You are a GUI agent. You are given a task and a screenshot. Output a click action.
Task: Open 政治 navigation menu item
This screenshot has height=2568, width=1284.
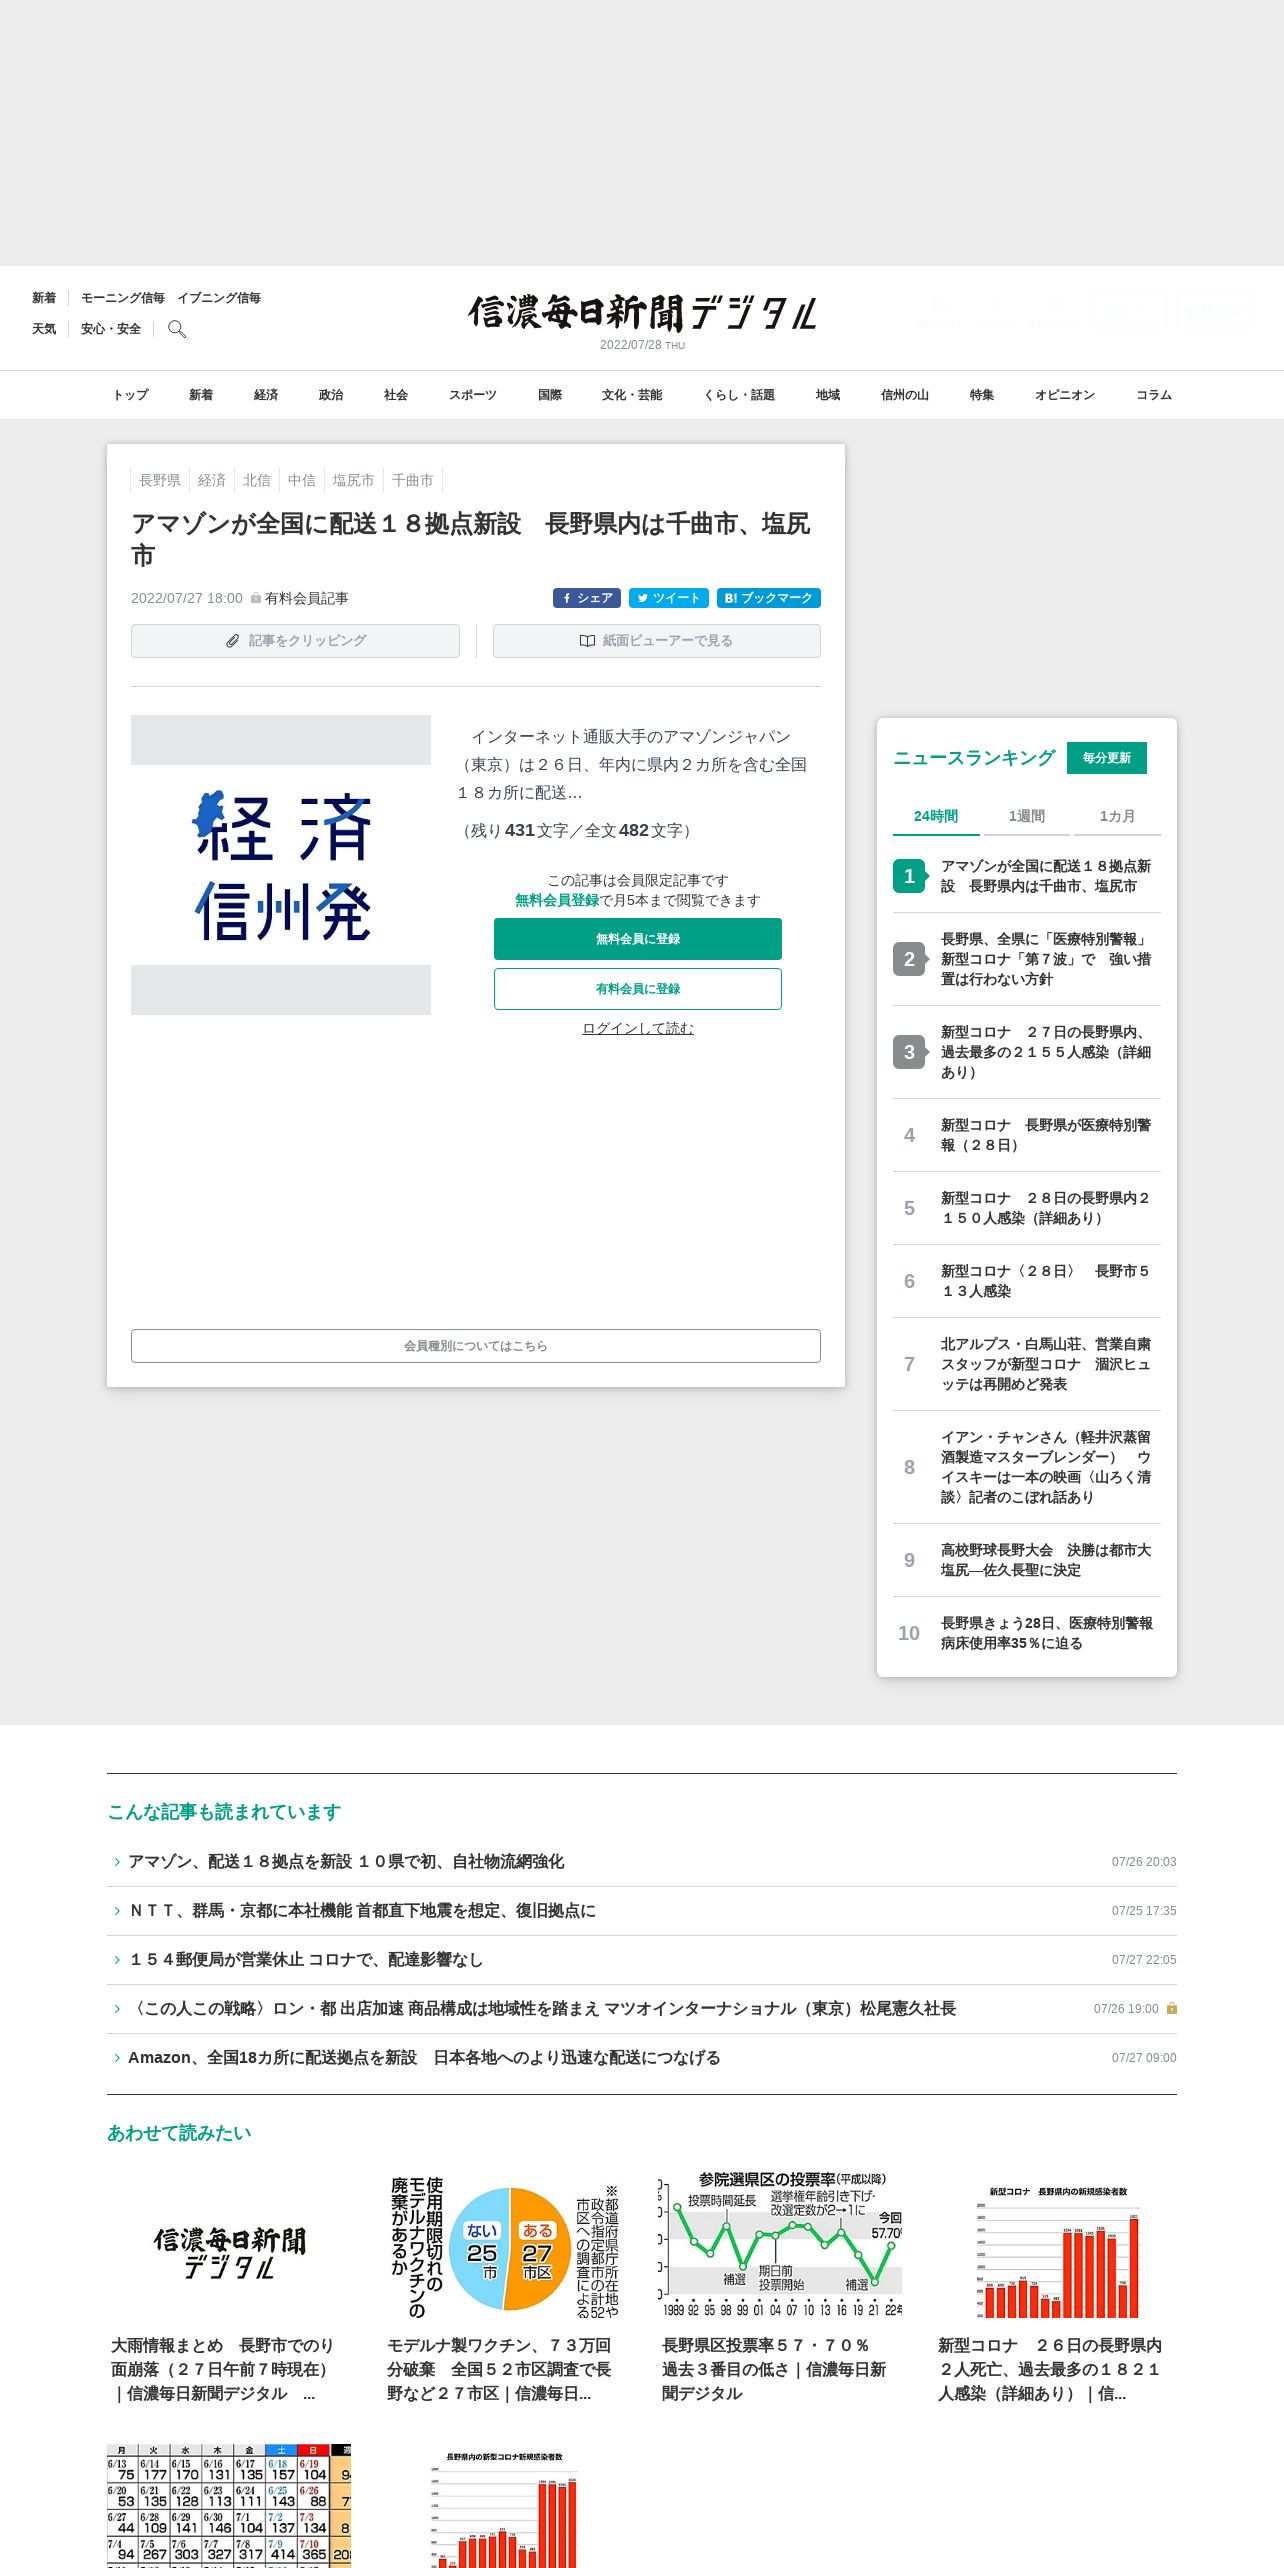point(331,395)
